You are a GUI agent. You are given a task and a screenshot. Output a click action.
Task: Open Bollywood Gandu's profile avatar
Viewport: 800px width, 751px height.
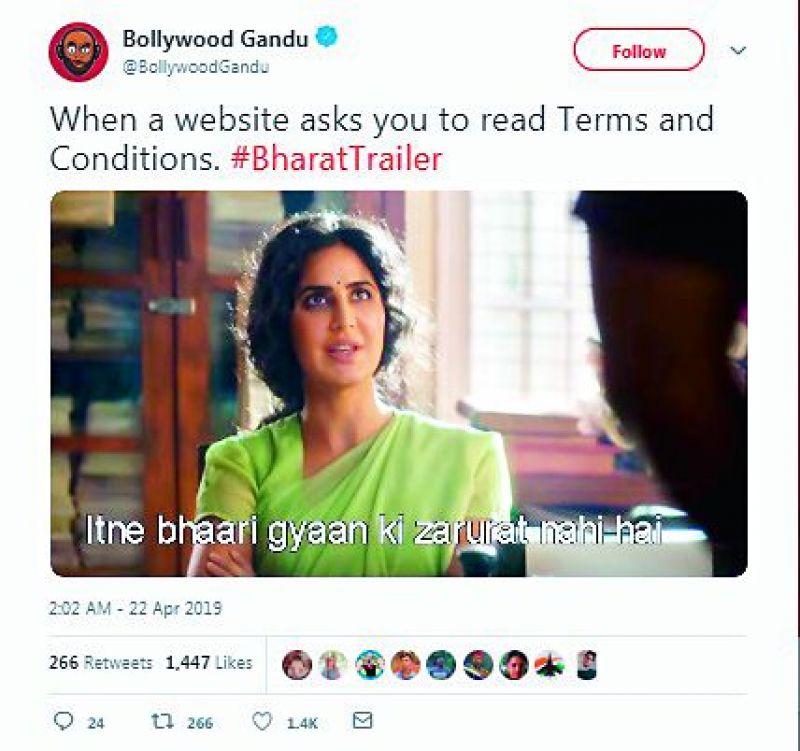(x=78, y=52)
